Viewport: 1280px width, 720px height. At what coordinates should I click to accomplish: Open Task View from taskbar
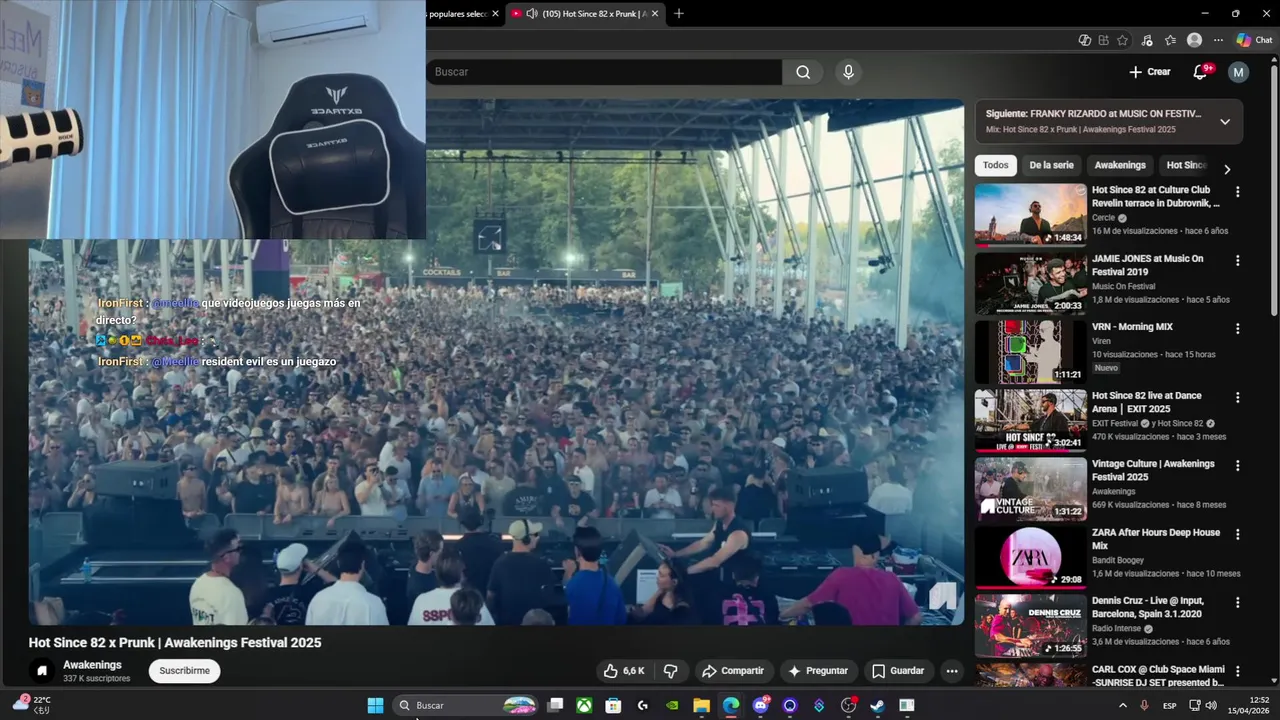click(x=555, y=705)
